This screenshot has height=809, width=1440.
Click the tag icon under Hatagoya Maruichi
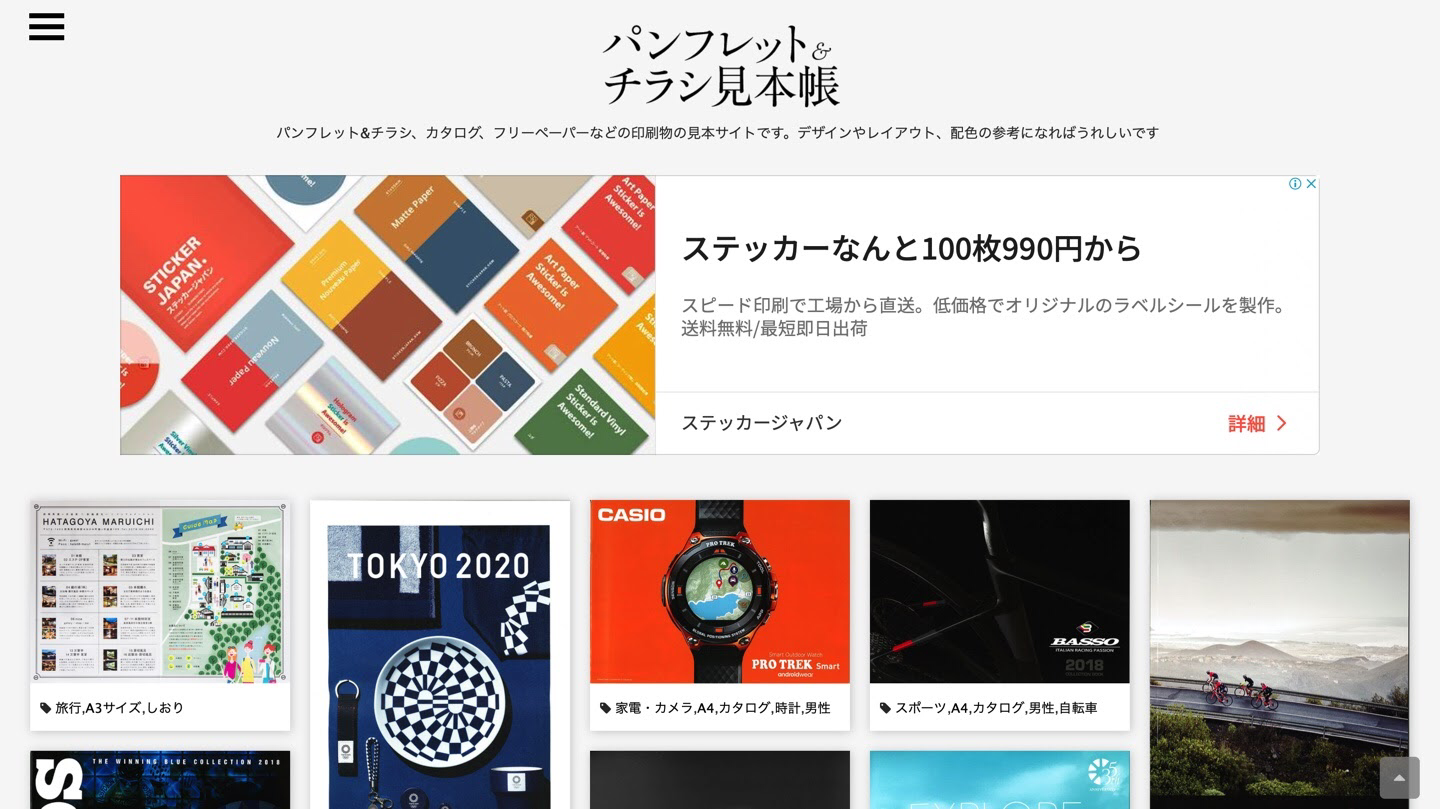point(46,708)
